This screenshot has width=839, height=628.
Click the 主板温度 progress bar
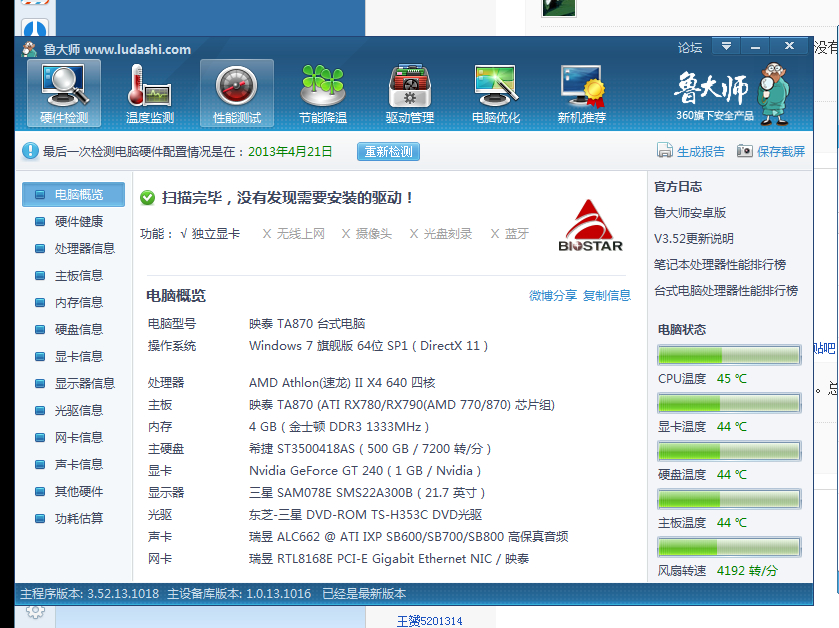(x=729, y=500)
